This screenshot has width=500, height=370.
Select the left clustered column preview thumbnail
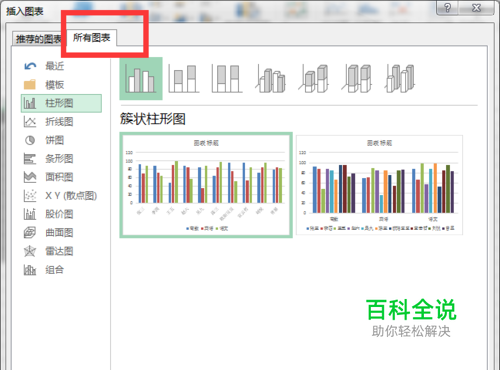[x=206, y=185]
